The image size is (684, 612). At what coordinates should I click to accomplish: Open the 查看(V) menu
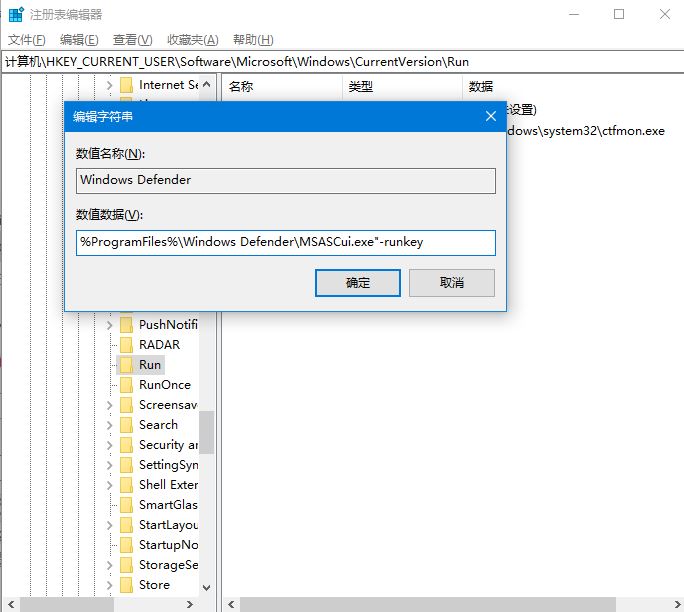coord(133,40)
